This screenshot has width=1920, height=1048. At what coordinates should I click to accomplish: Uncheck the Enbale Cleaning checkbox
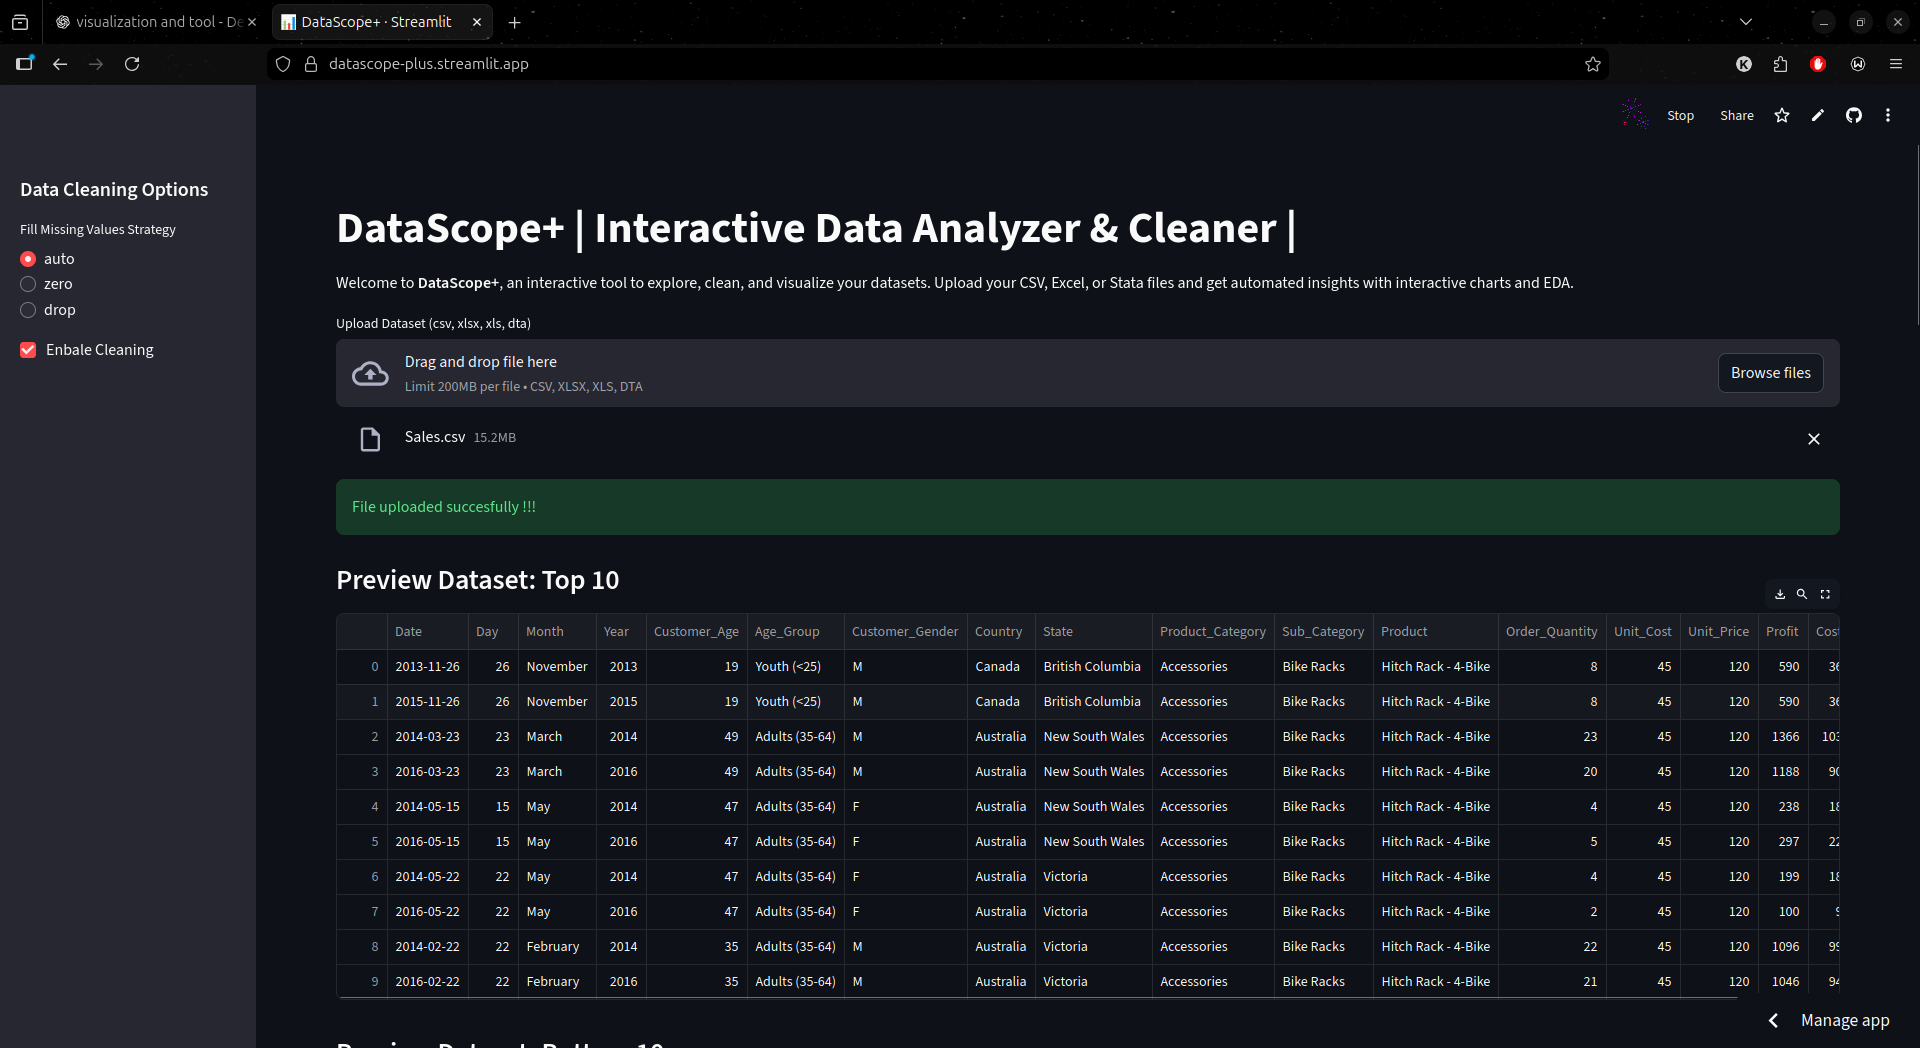(x=27, y=349)
